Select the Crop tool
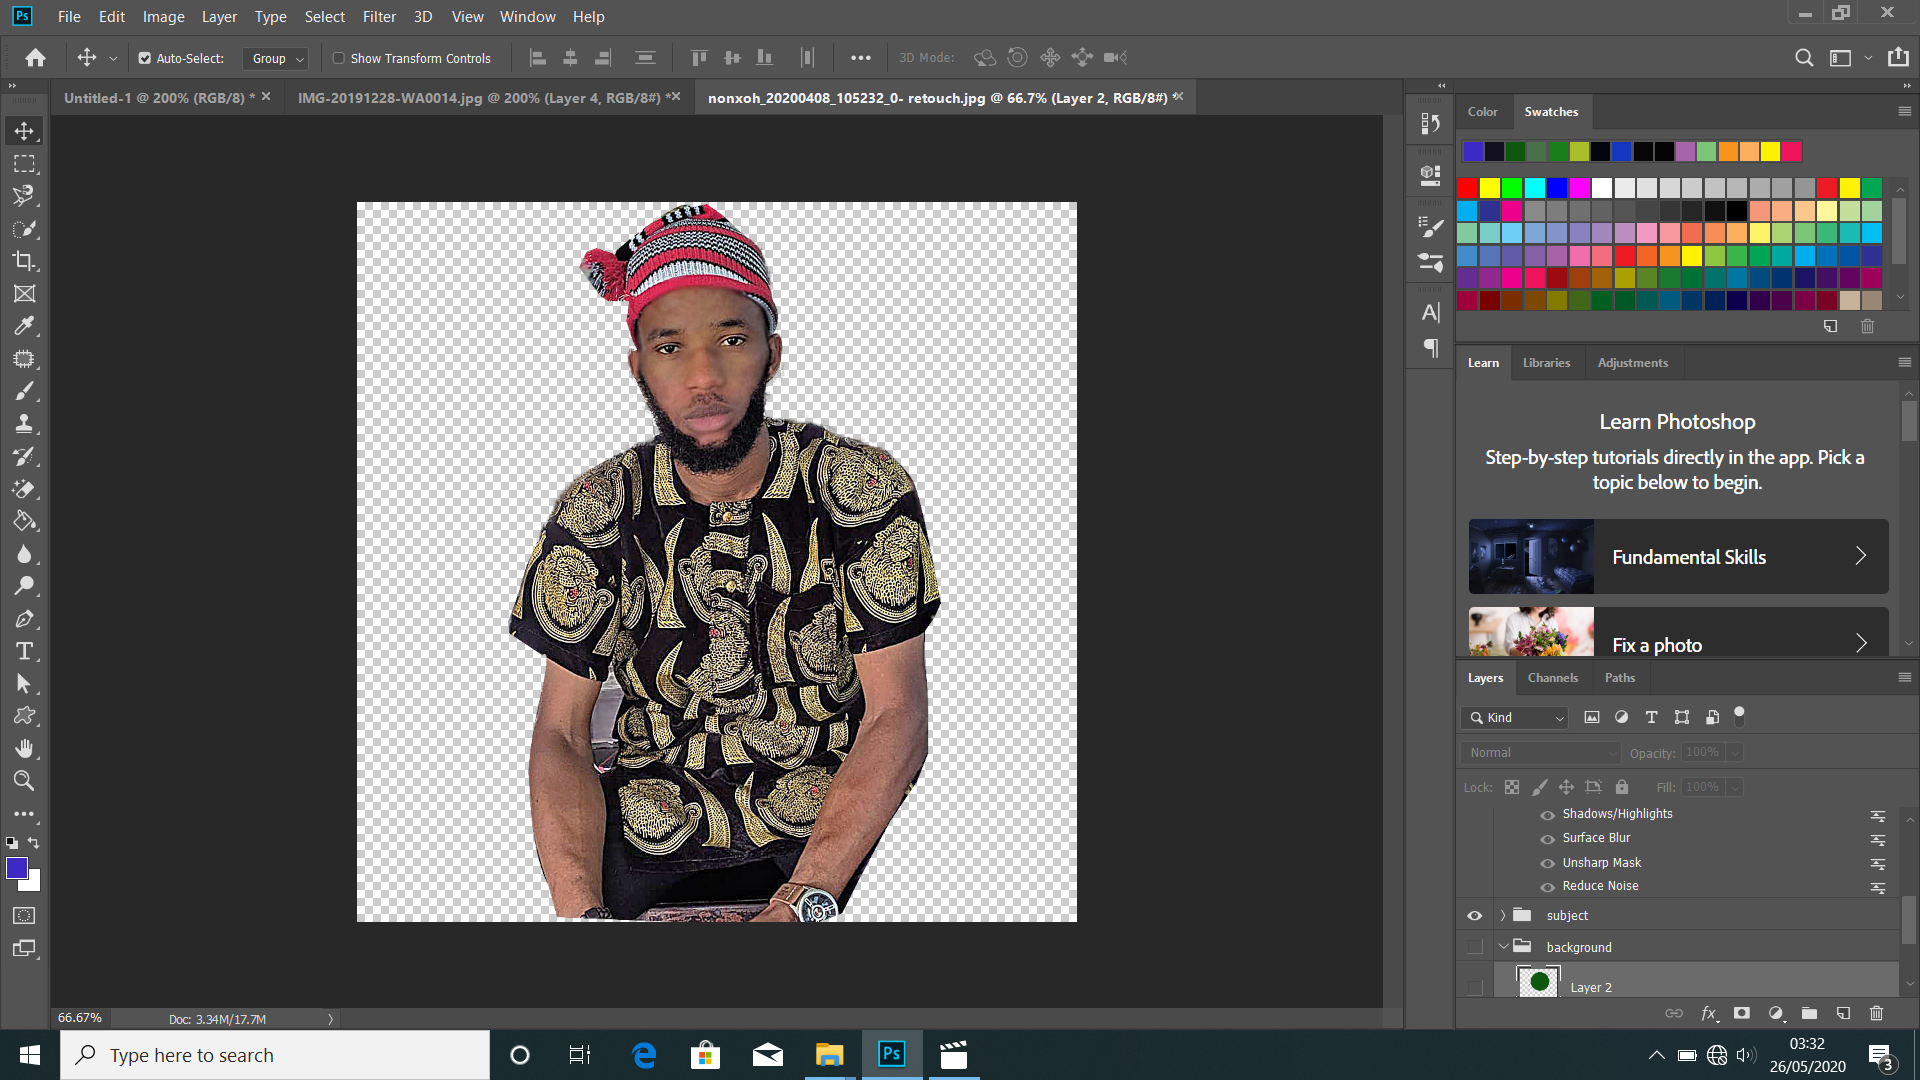 coord(24,261)
